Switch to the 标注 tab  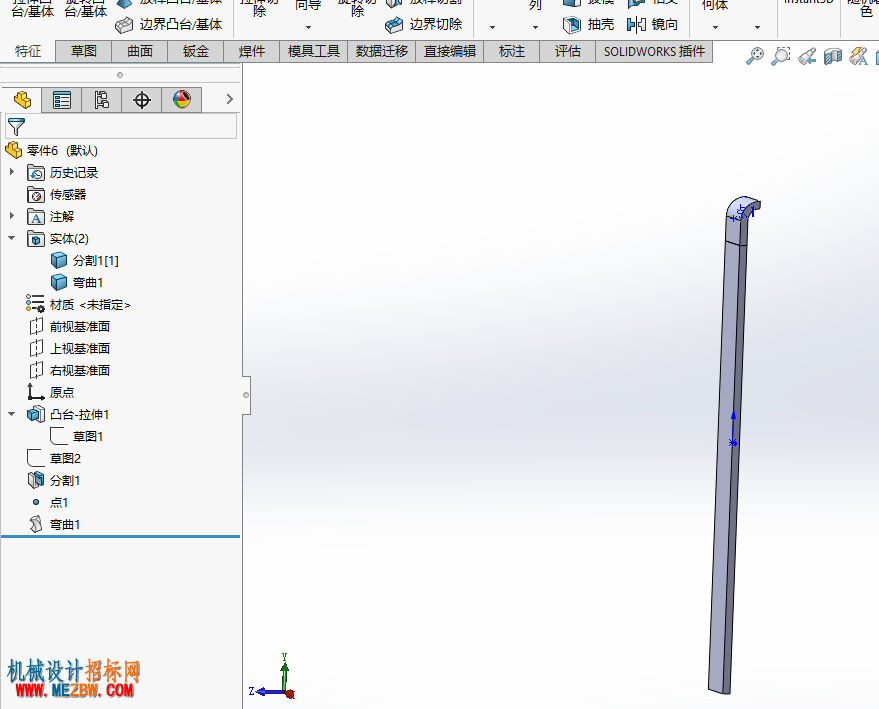point(512,52)
